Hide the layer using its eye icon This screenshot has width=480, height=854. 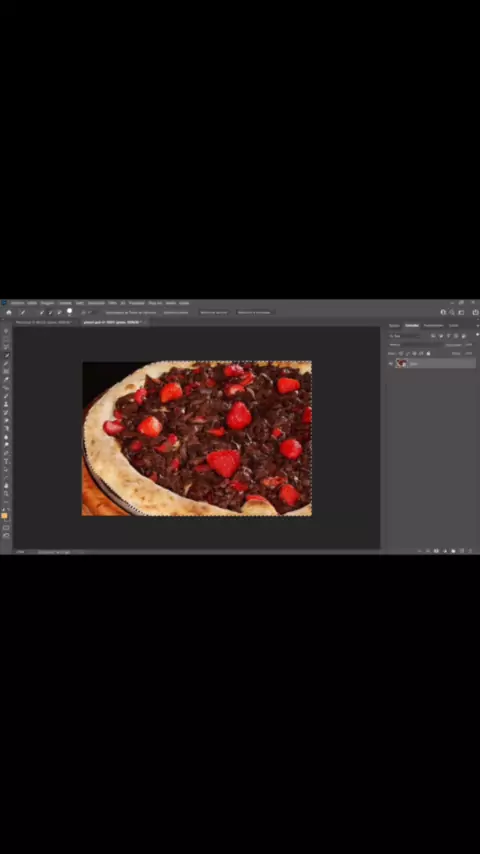click(x=391, y=363)
